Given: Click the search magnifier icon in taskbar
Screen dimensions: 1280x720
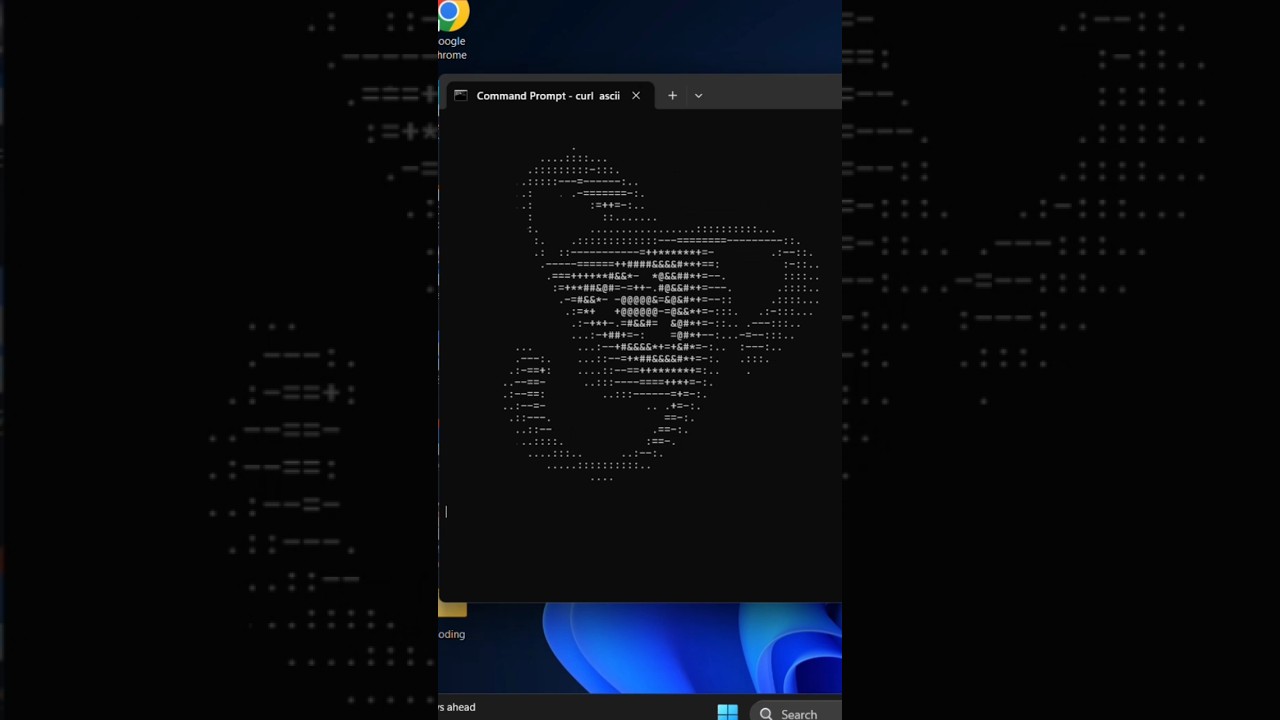Looking at the screenshot, I should point(766,714).
